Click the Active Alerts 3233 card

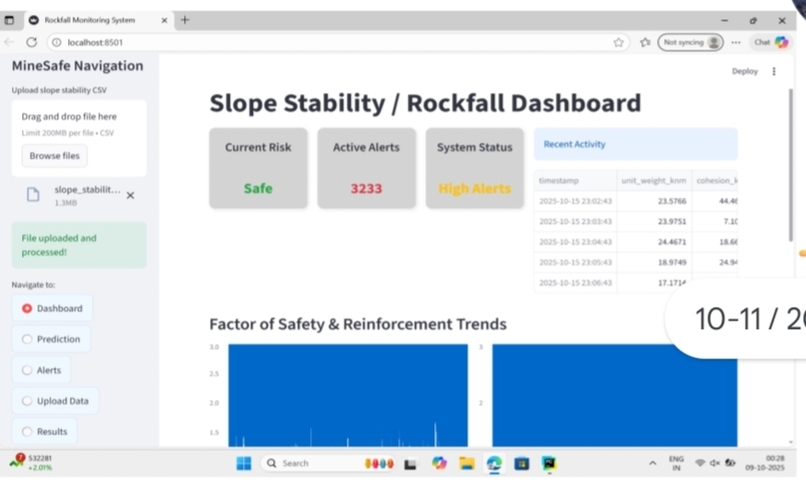pyautogui.click(x=367, y=168)
